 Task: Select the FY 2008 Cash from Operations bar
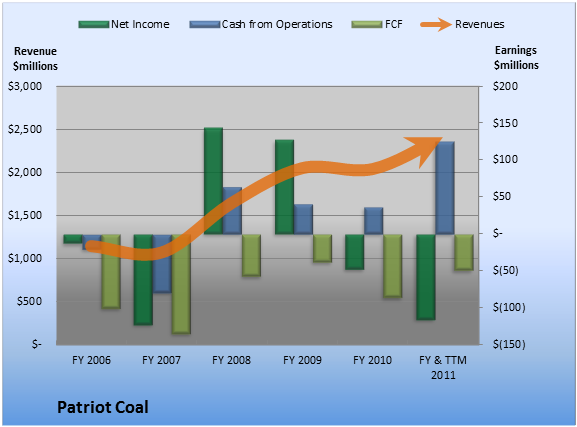click(233, 211)
